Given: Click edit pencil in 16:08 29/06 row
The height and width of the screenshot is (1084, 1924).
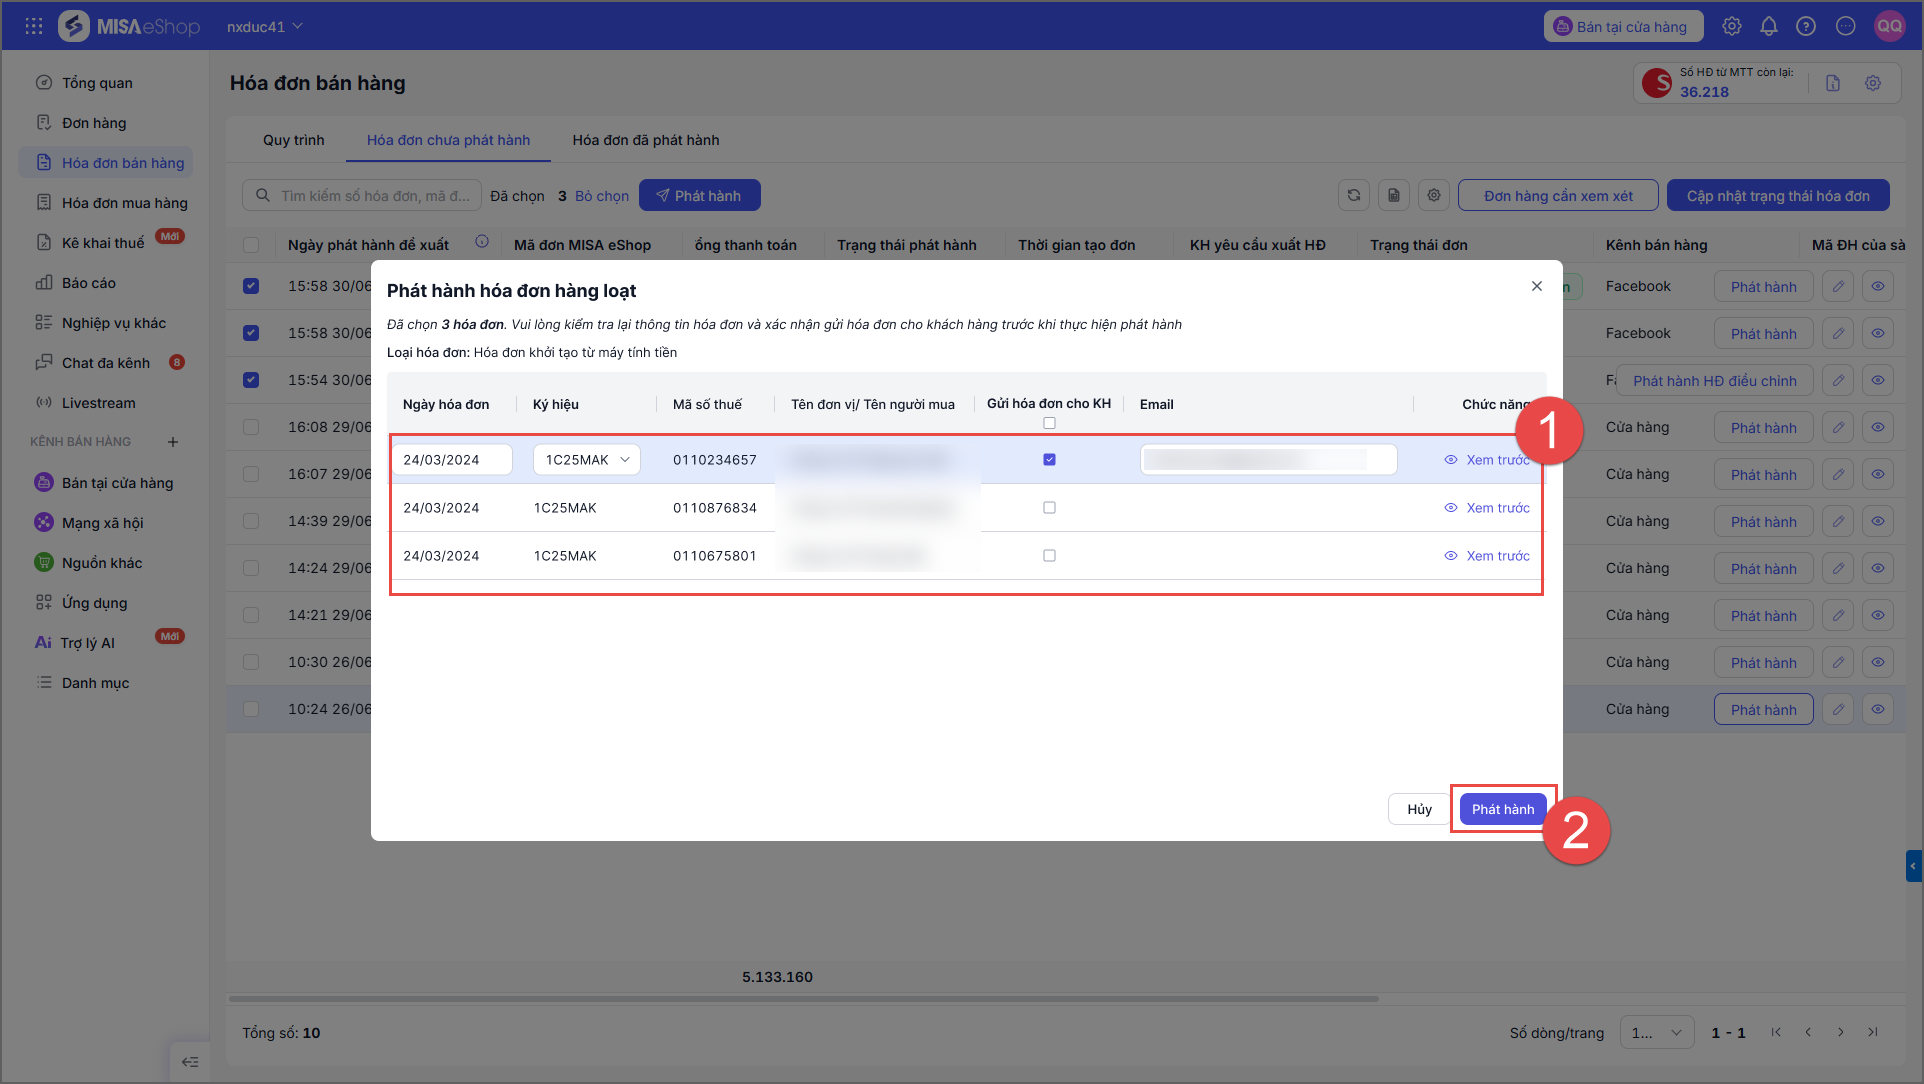Looking at the screenshot, I should pos(1838,427).
